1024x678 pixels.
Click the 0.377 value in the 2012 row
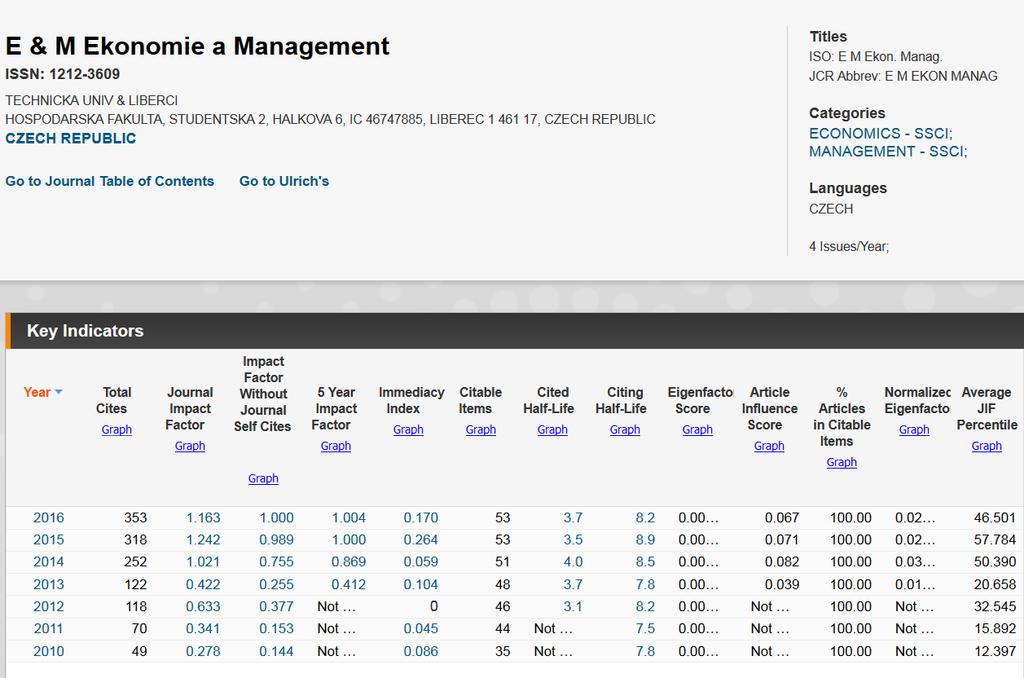[x=276, y=607]
